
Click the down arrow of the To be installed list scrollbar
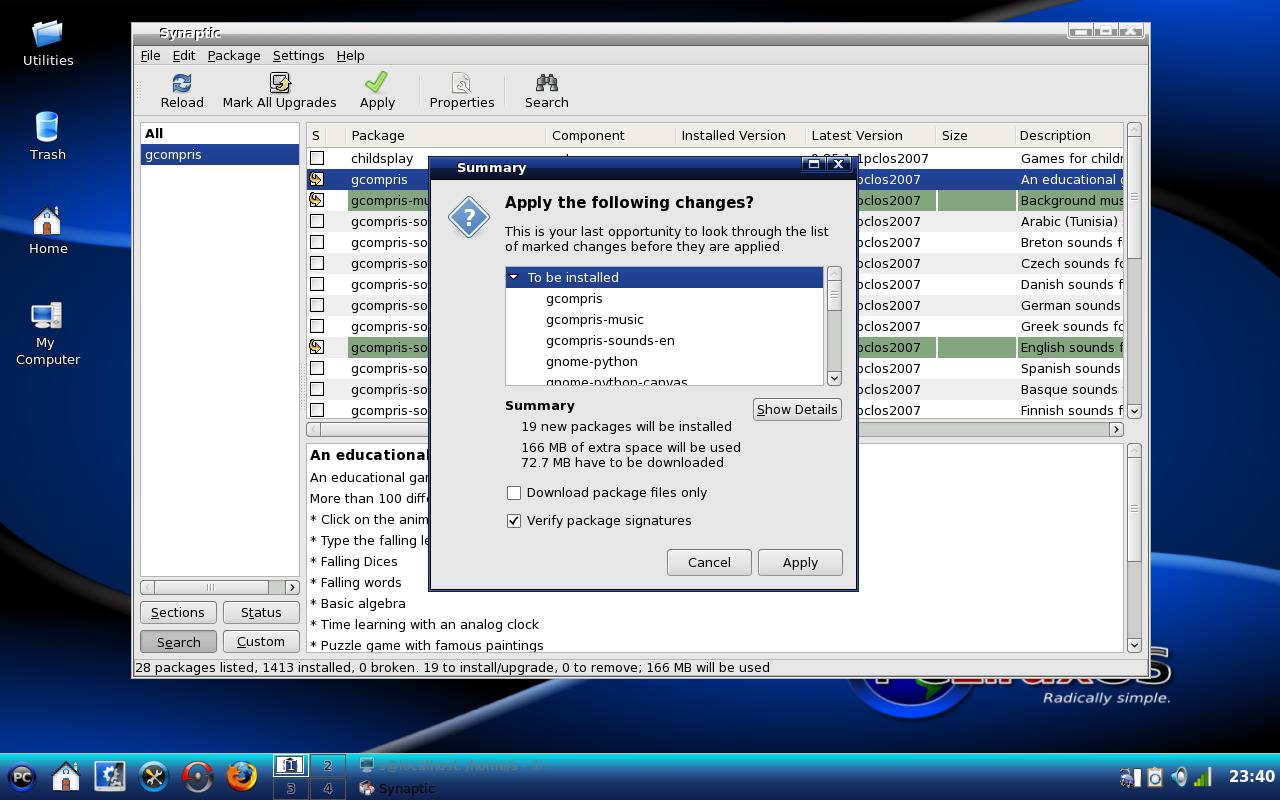[x=835, y=379]
